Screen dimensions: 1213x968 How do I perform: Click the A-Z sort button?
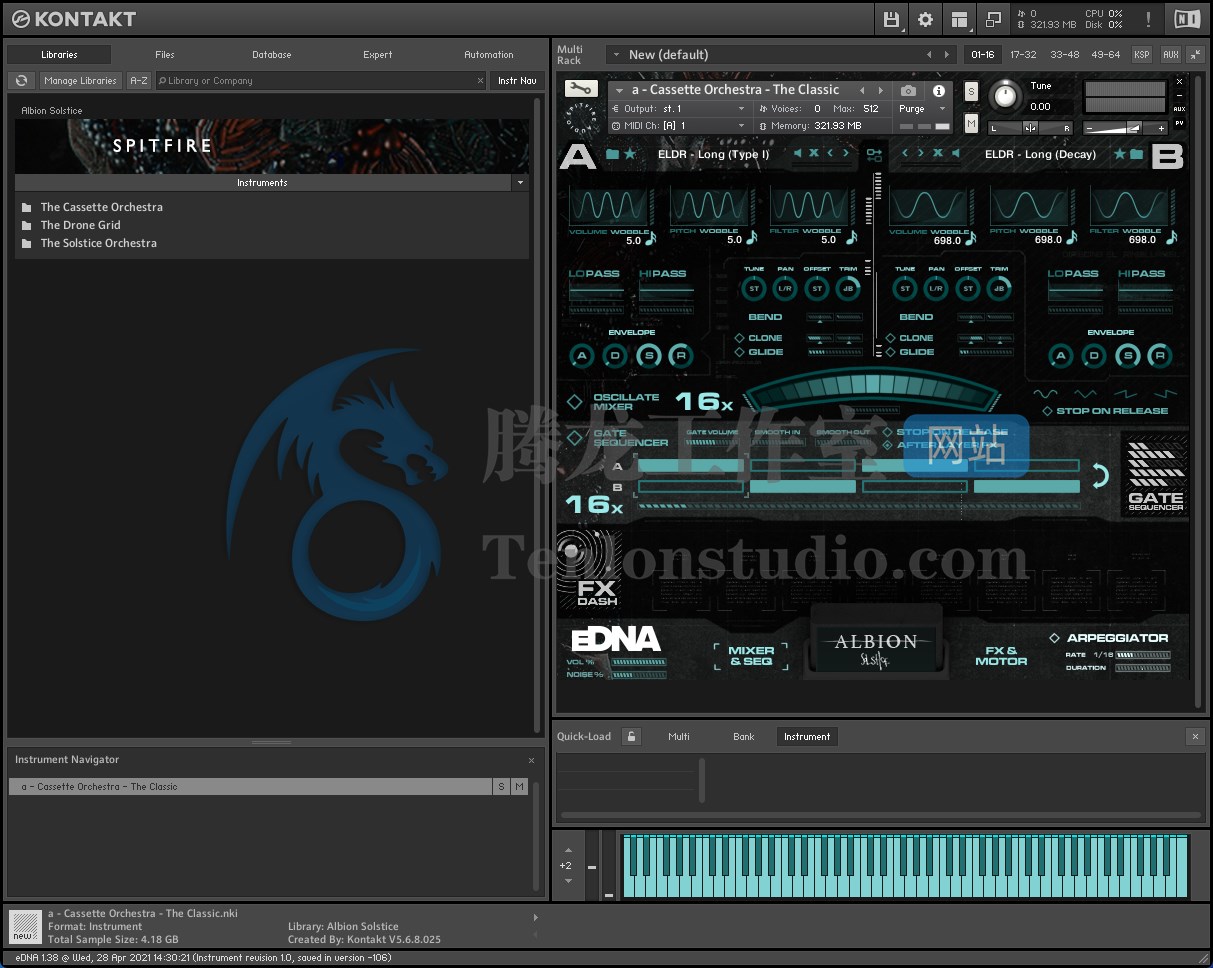(x=139, y=81)
